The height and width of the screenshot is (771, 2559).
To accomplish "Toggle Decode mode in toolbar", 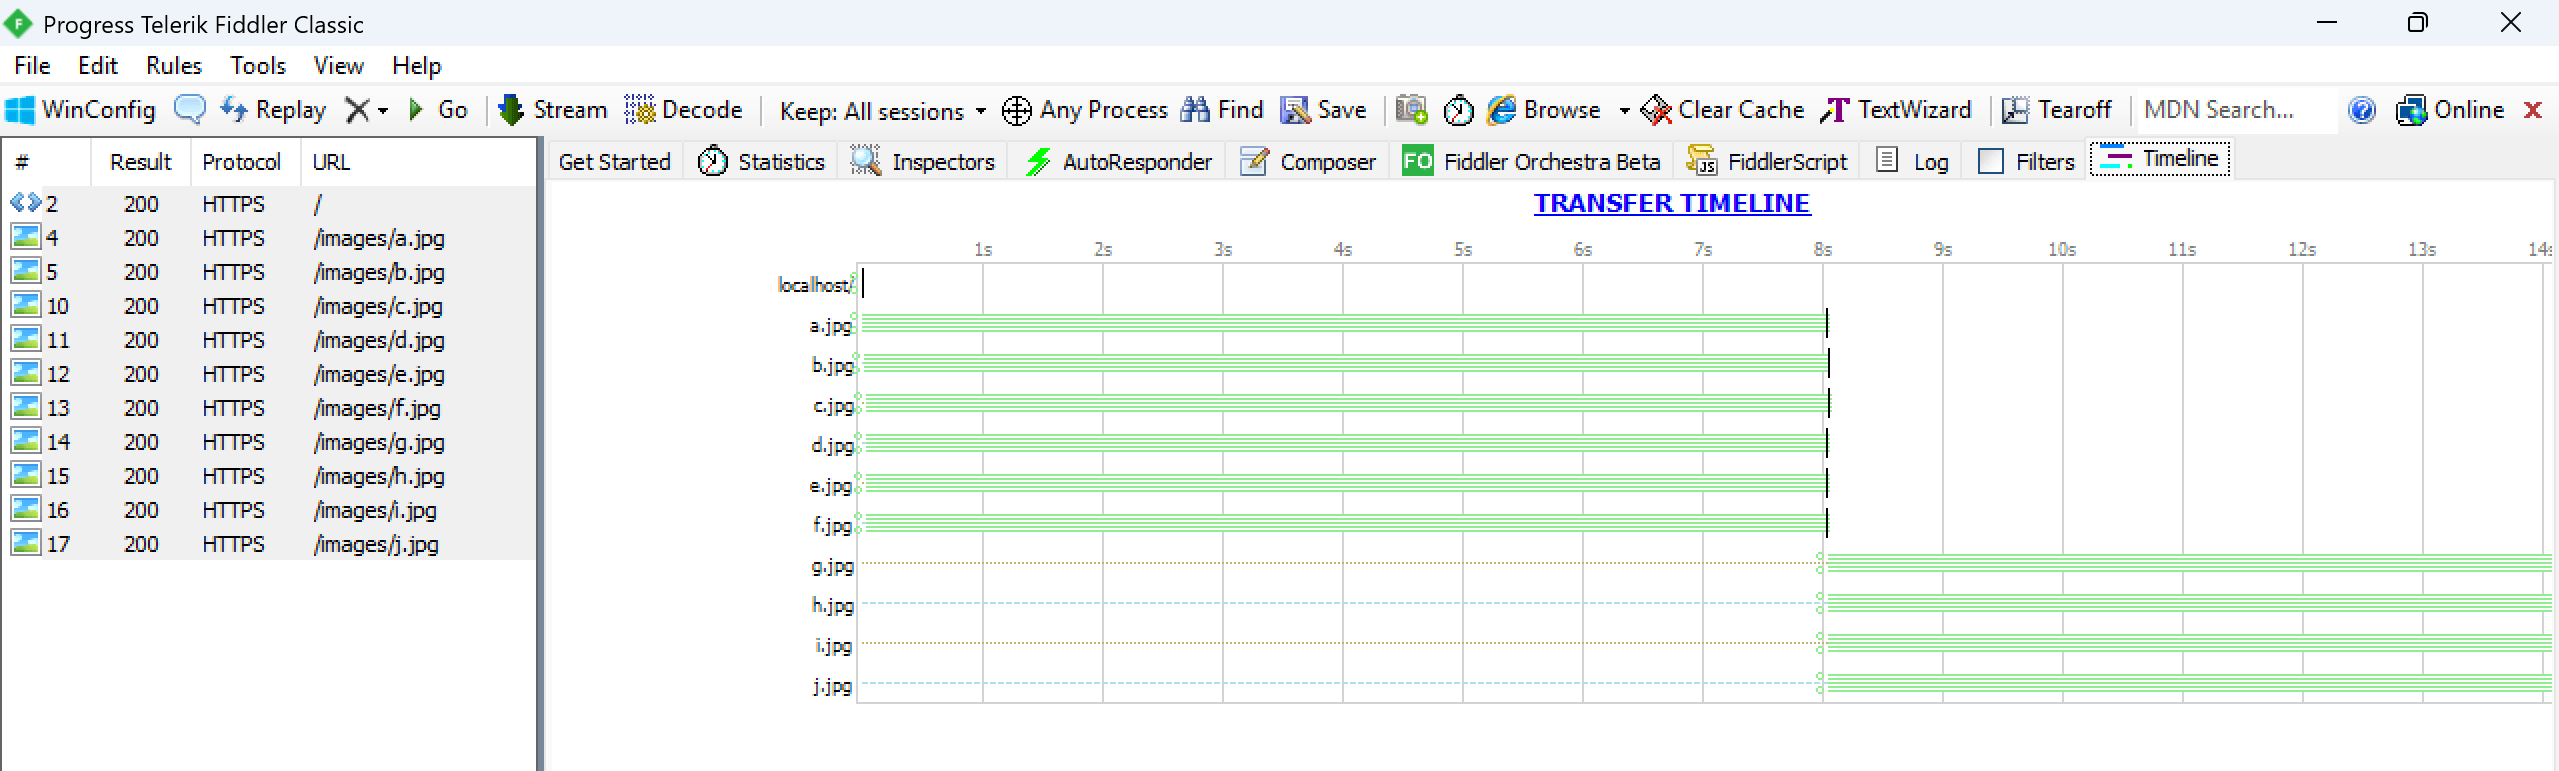I will point(684,110).
